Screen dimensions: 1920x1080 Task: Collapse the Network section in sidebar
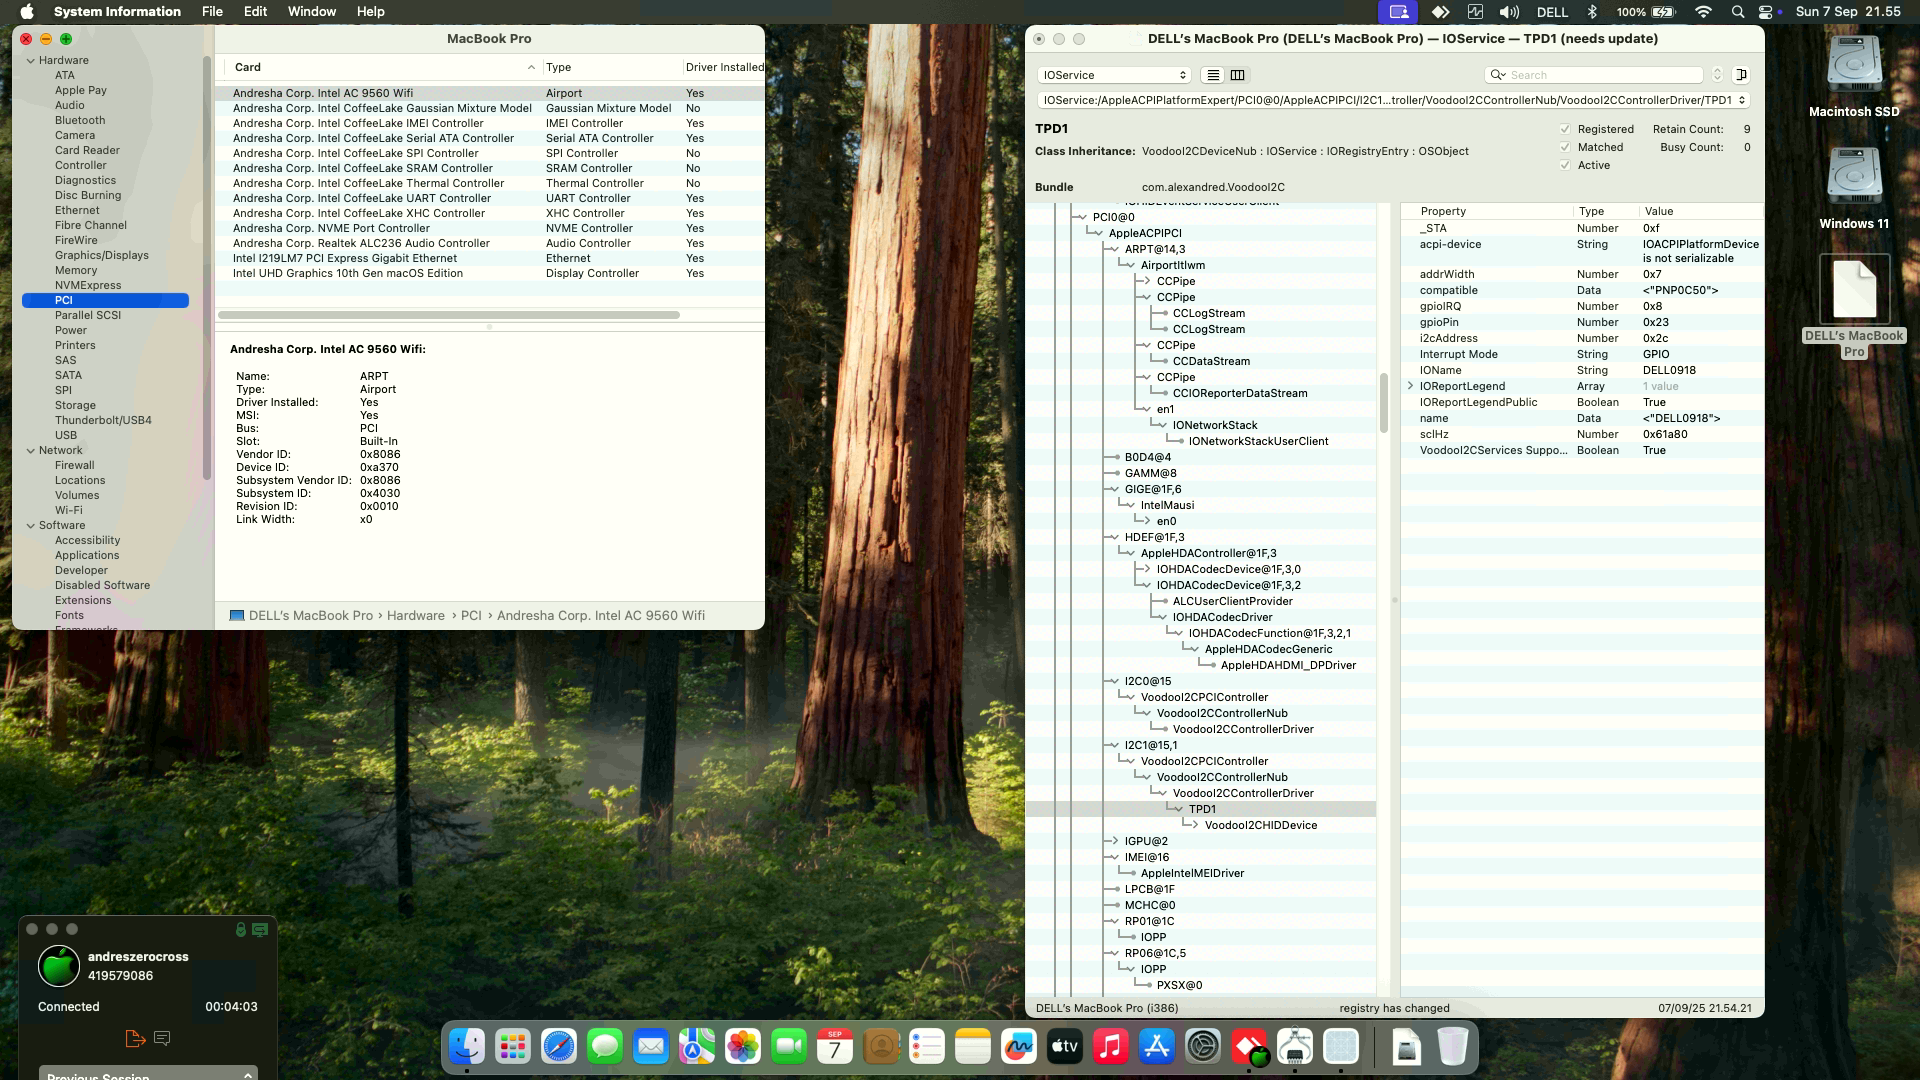[30, 450]
